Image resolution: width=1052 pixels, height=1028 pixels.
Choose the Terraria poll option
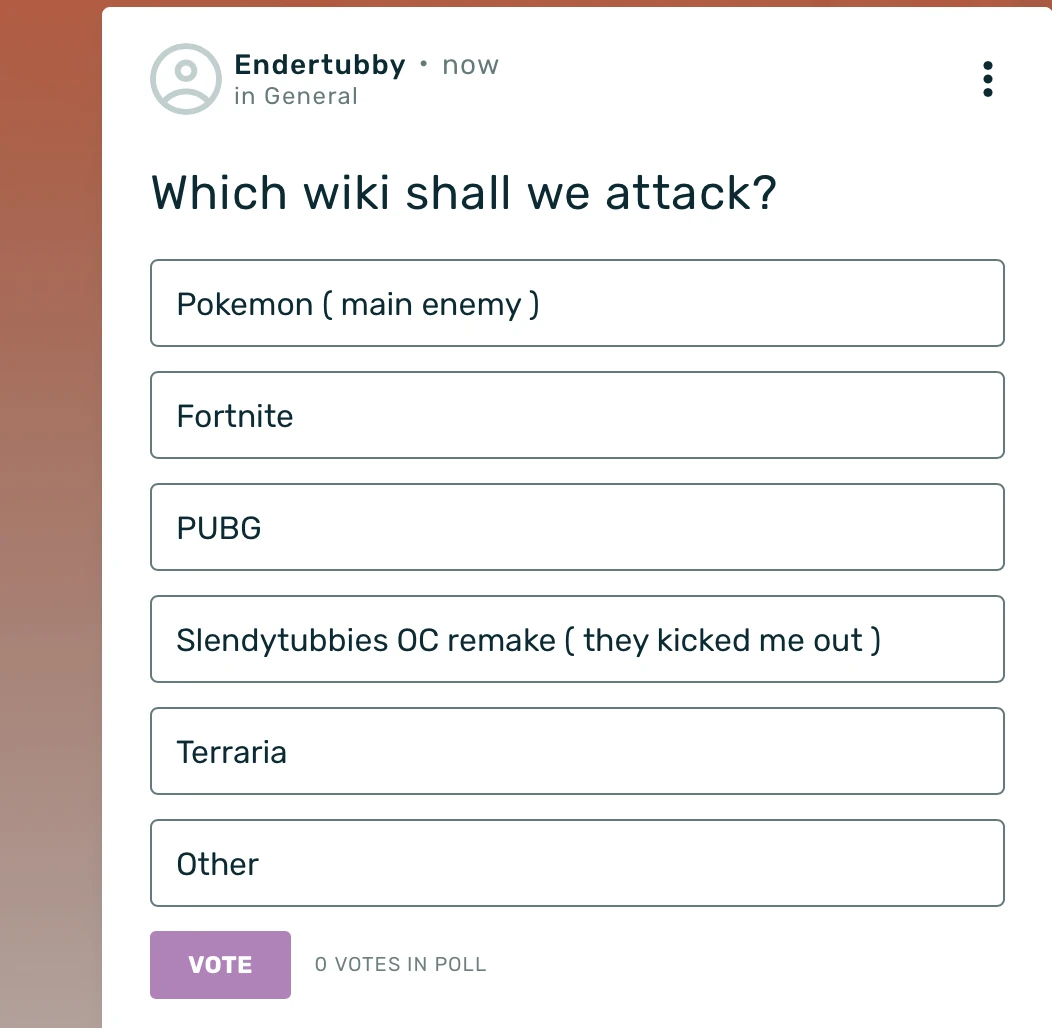577,751
